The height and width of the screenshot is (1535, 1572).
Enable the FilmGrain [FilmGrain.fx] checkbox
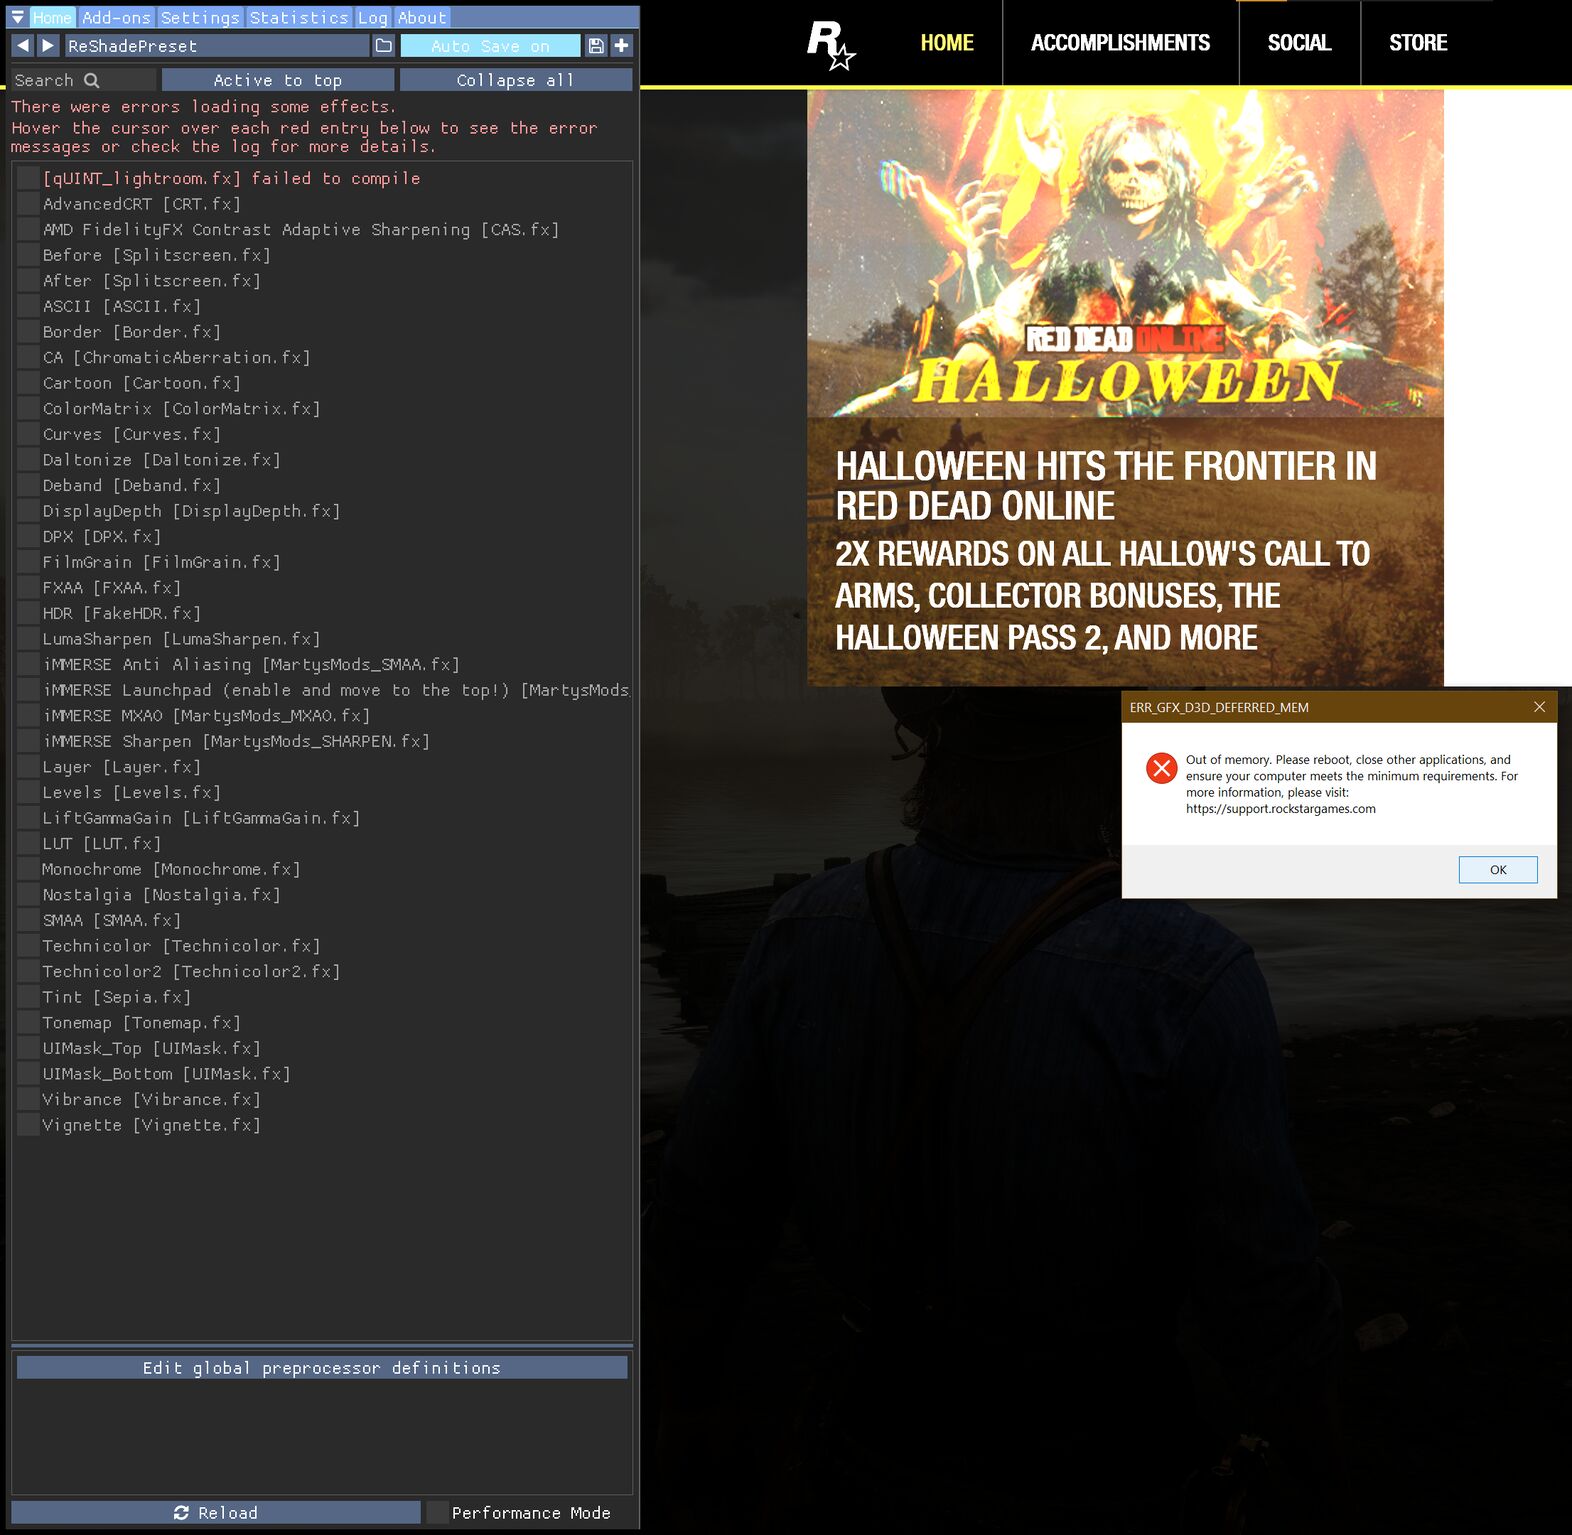[28, 562]
